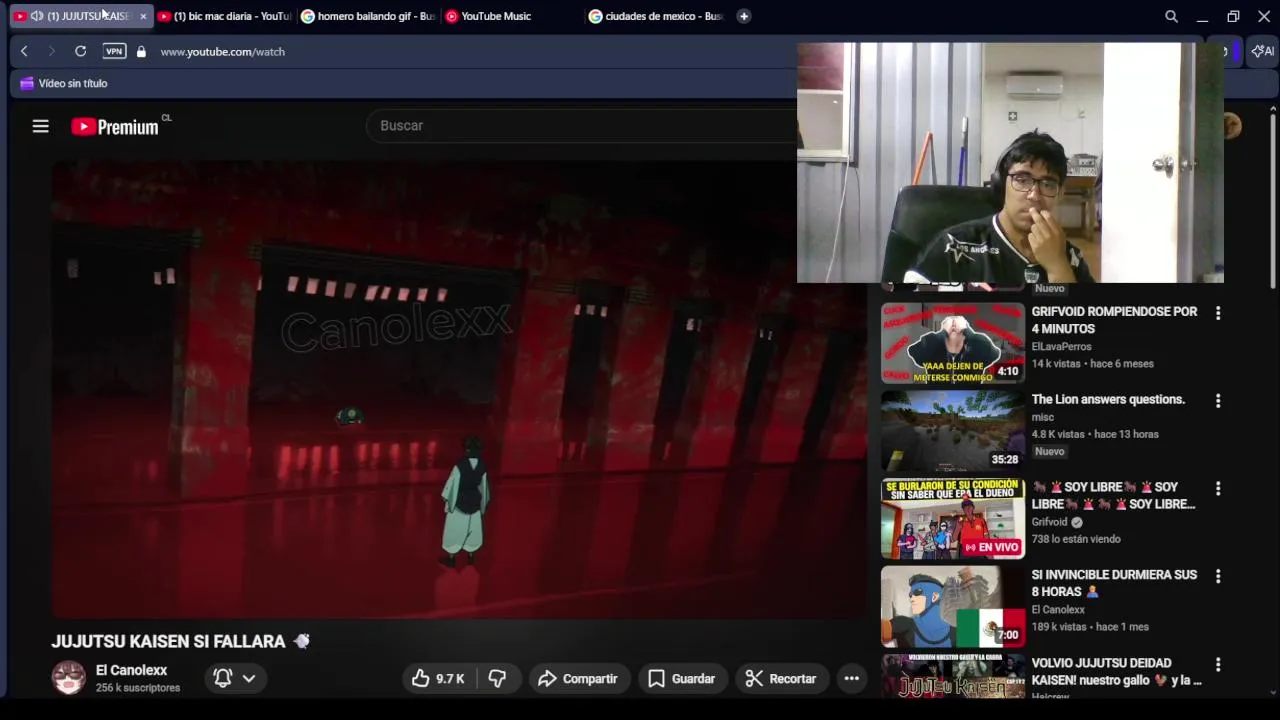Open the YouTube hamburger guide menu

tap(40, 126)
